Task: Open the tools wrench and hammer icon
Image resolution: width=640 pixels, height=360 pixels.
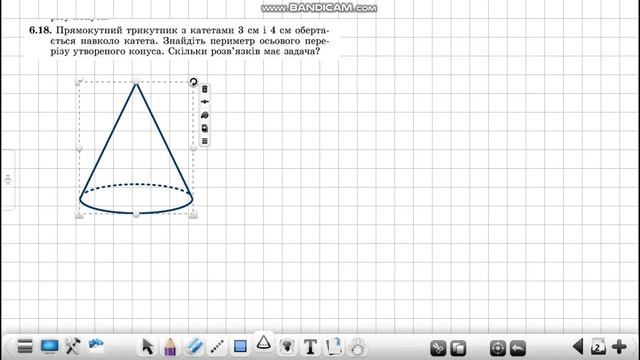Action: pos(73,346)
